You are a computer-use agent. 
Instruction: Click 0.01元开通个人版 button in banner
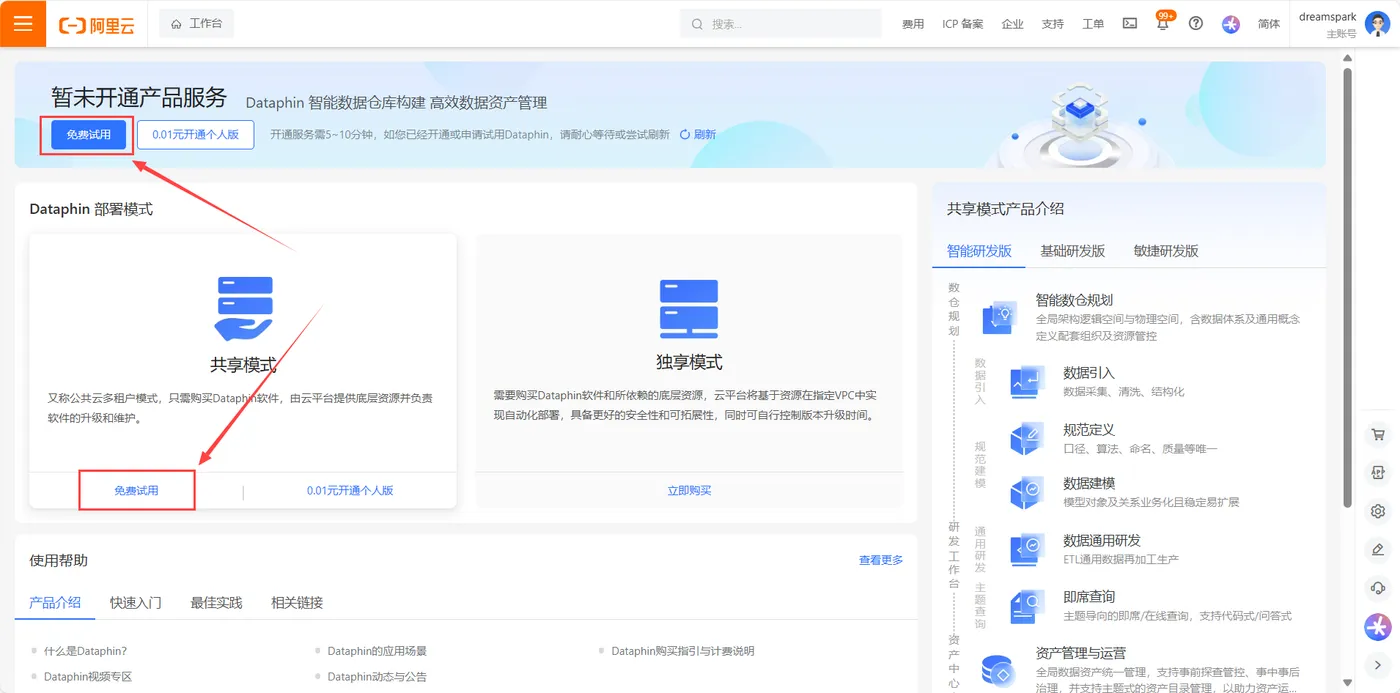tap(196, 135)
